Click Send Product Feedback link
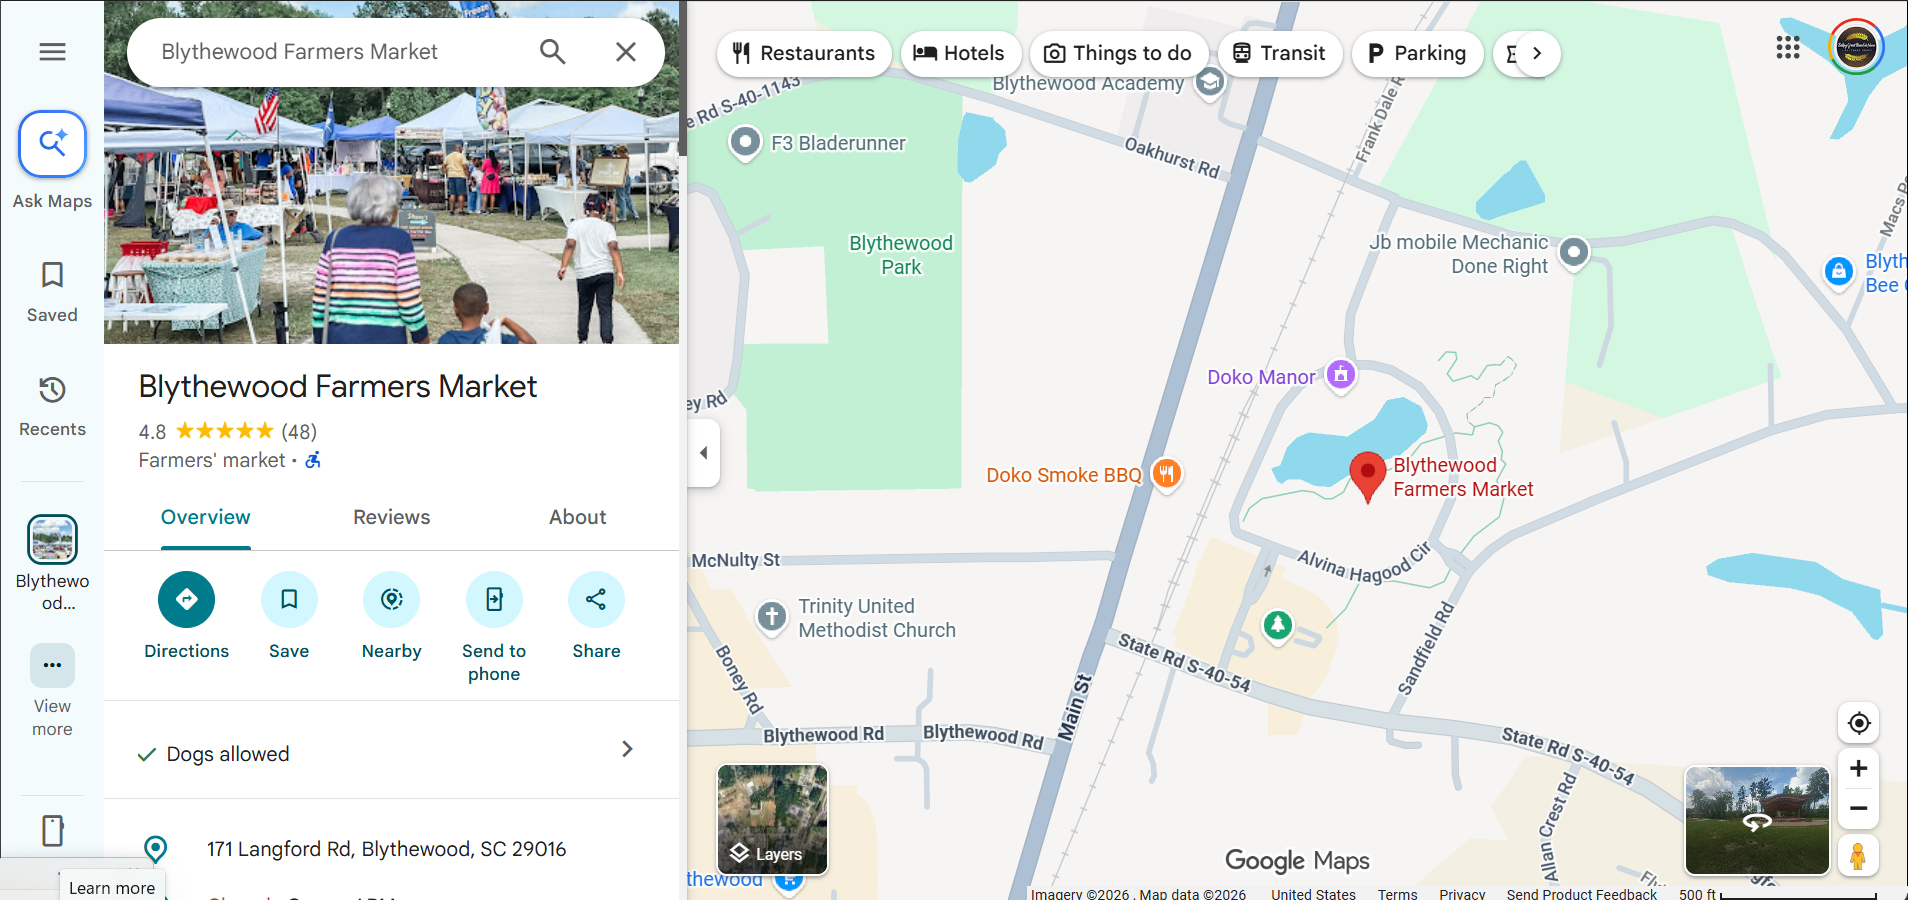The height and width of the screenshot is (900, 1908). [x=1581, y=893]
